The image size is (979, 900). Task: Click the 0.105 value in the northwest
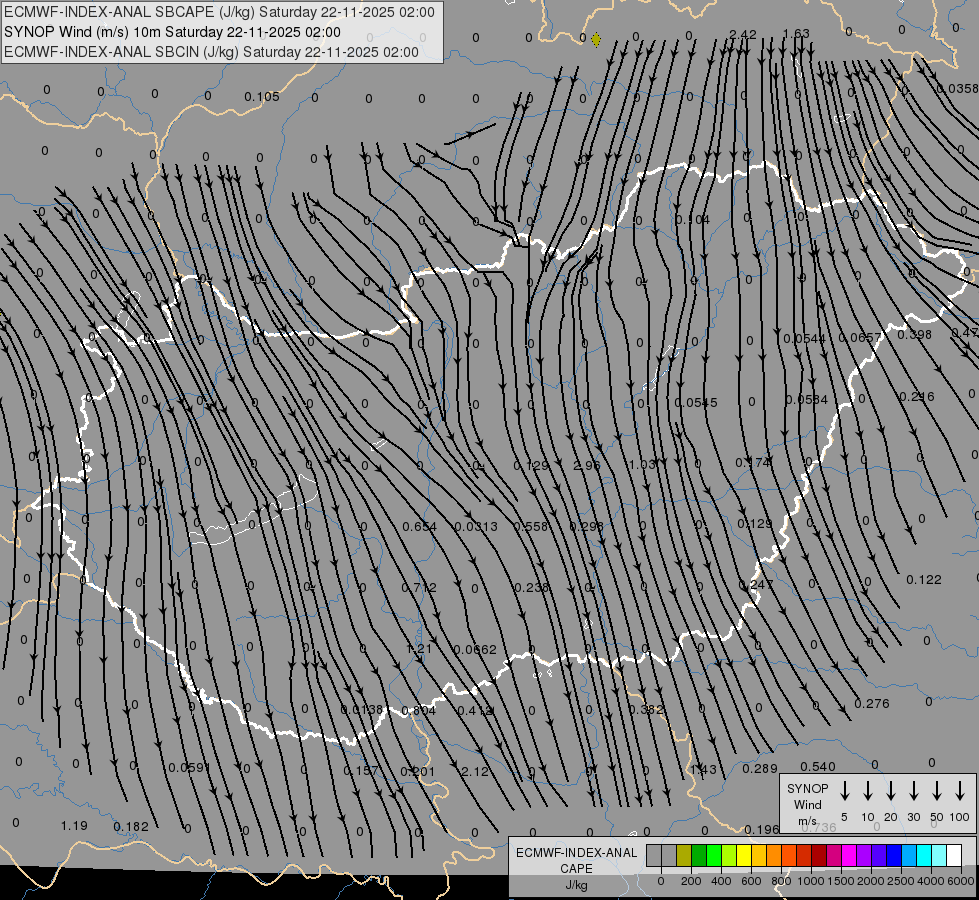click(x=262, y=97)
